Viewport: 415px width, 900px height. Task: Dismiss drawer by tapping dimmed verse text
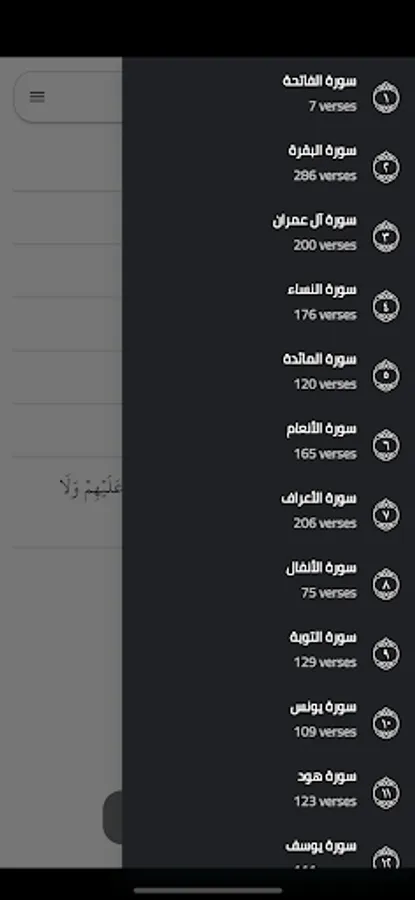click(91, 487)
